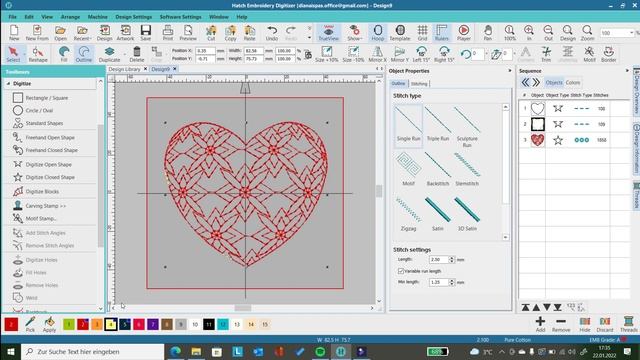Enable Variable run length checkbox

(x=401, y=271)
